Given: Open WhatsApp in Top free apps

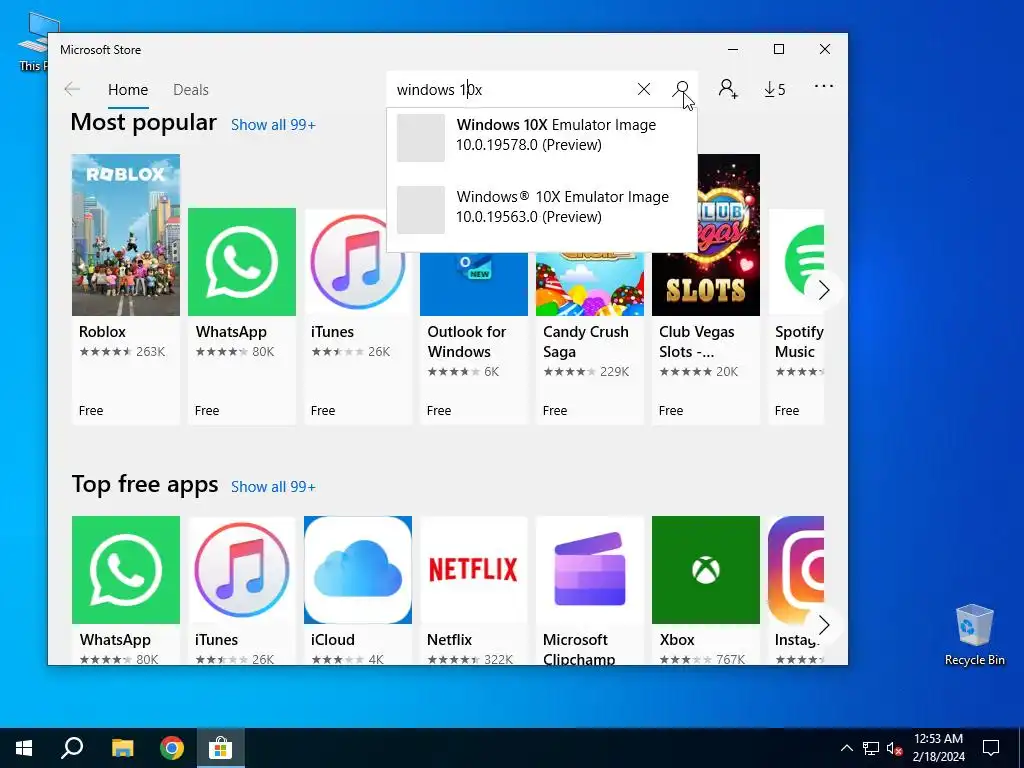Looking at the screenshot, I should pyautogui.click(x=125, y=590).
